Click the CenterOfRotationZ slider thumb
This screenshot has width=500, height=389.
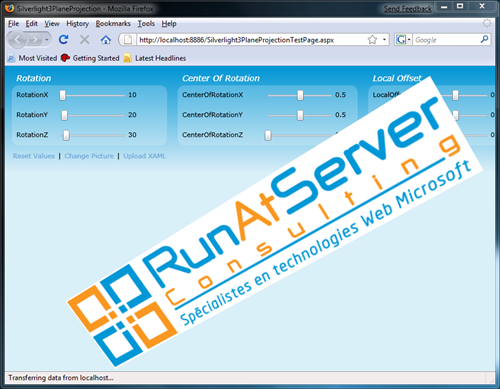268,135
